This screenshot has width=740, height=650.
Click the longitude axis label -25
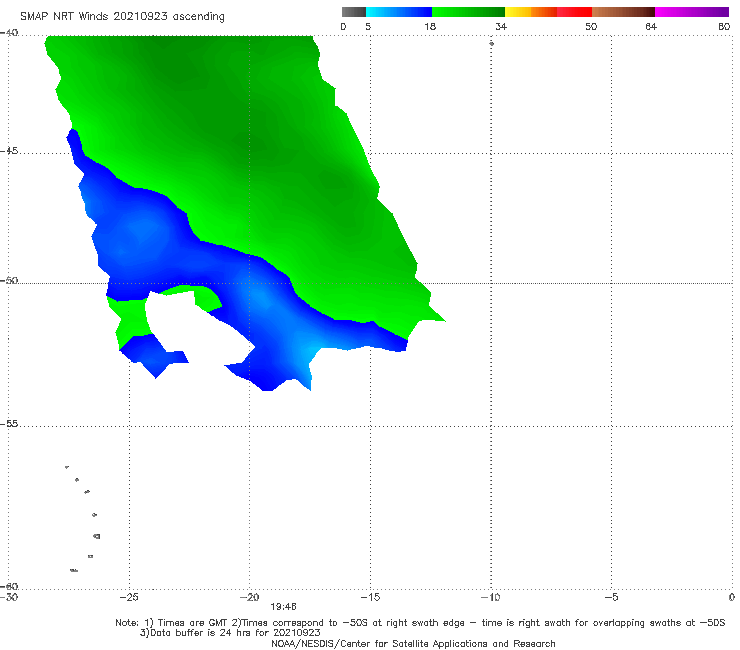[x=129, y=597]
